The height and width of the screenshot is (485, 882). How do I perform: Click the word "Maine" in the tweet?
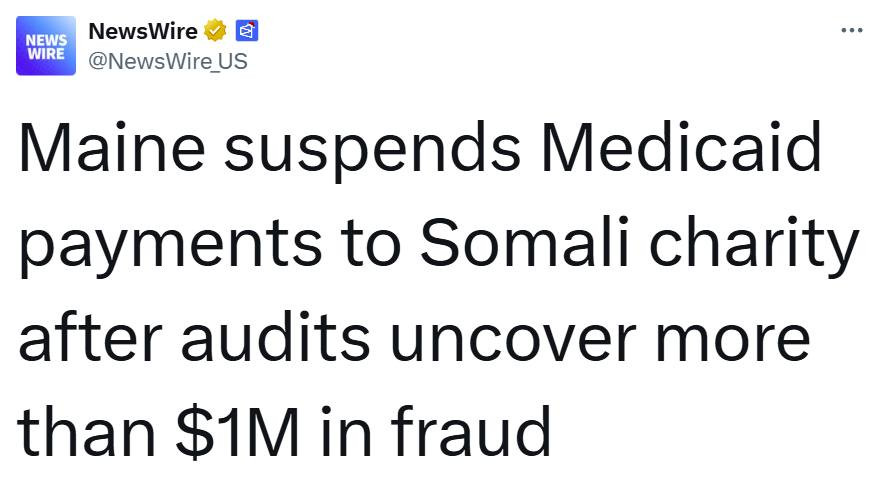point(111,149)
